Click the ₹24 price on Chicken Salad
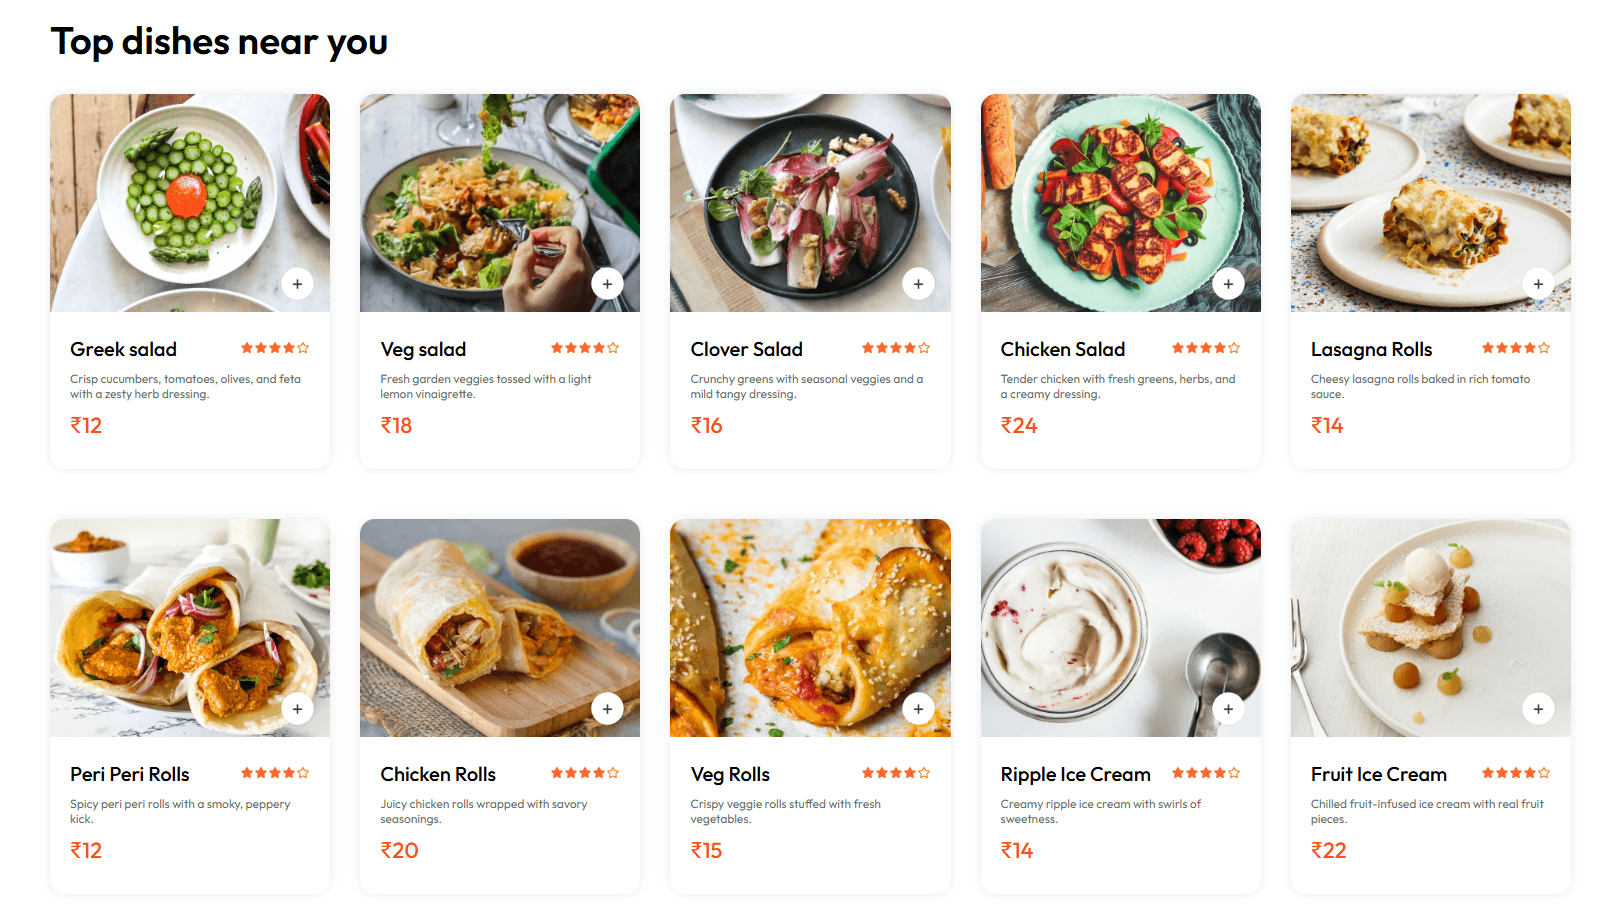Viewport: 1608px width, 915px height. click(1018, 425)
